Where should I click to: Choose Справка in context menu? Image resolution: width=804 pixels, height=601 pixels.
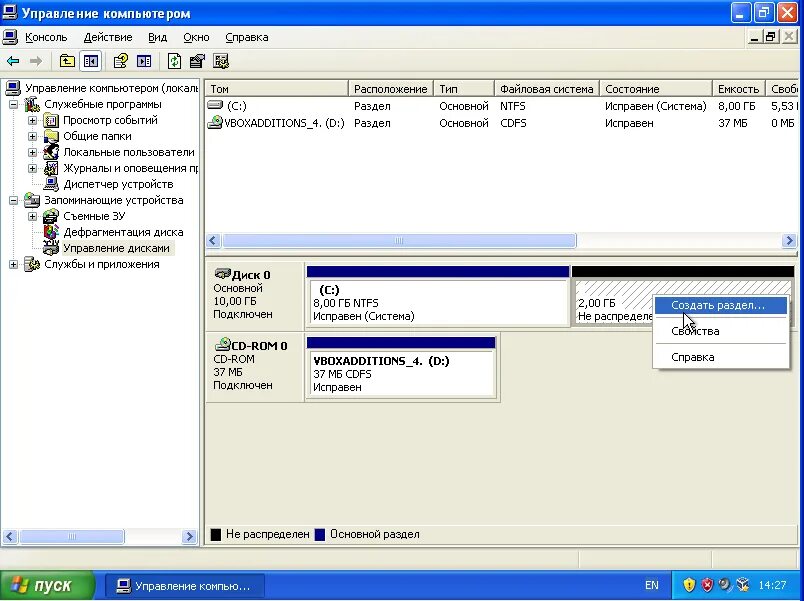click(x=721, y=357)
